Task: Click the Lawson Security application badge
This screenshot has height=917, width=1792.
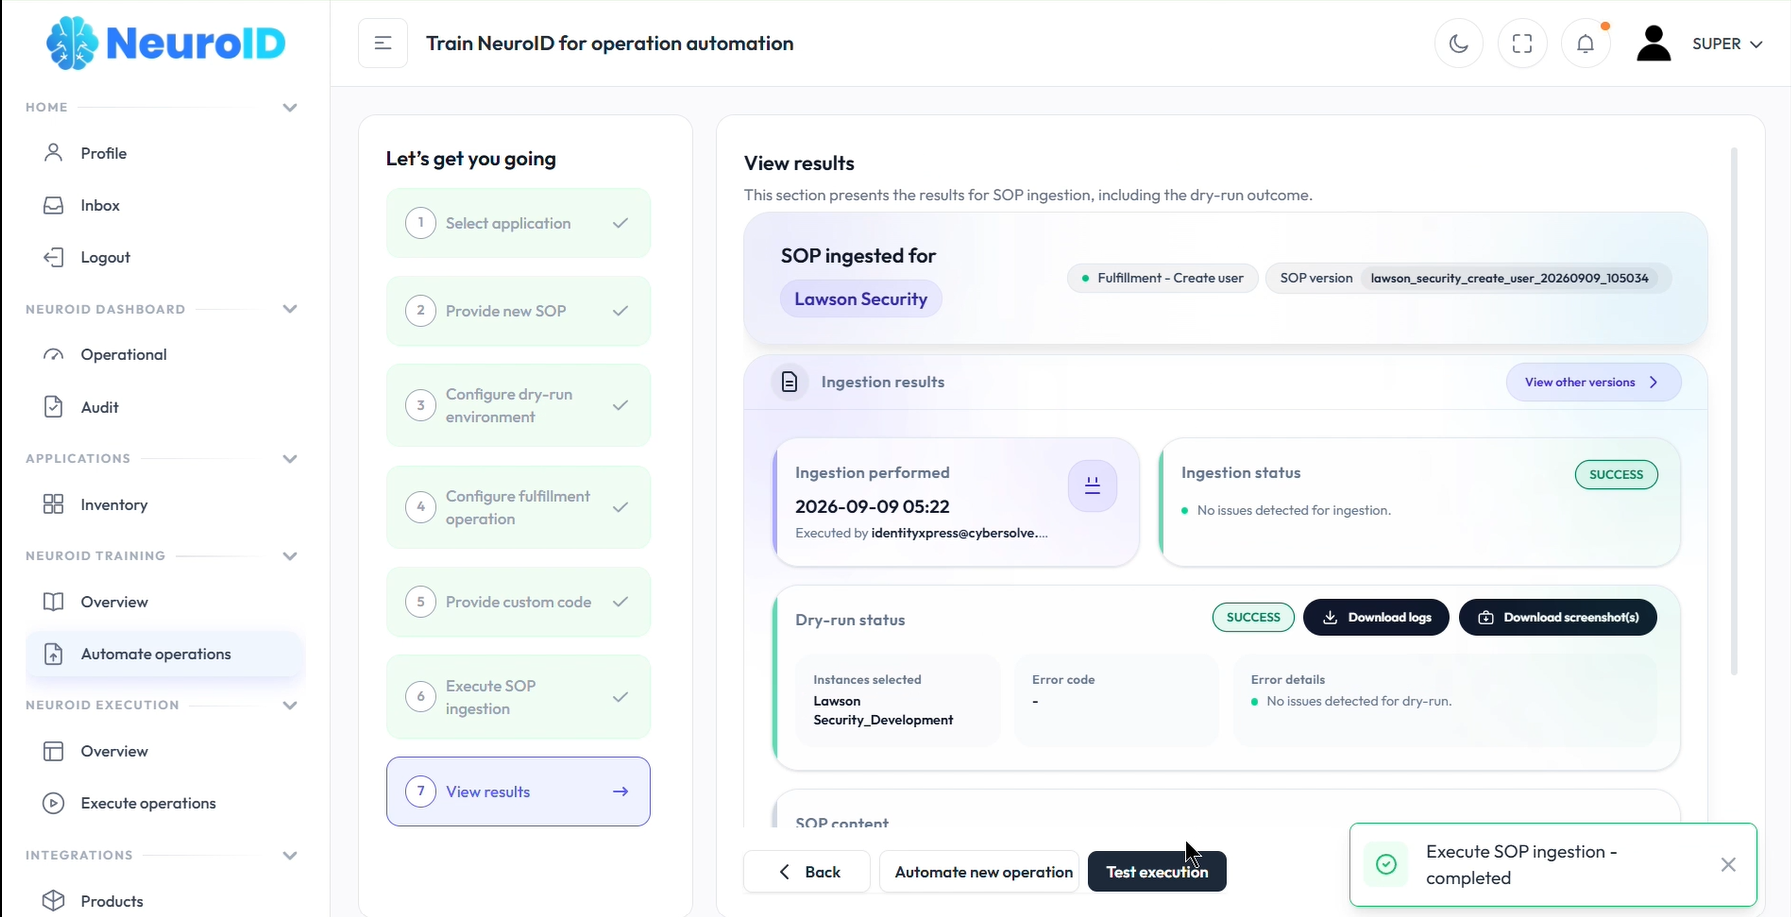Action: tap(860, 299)
